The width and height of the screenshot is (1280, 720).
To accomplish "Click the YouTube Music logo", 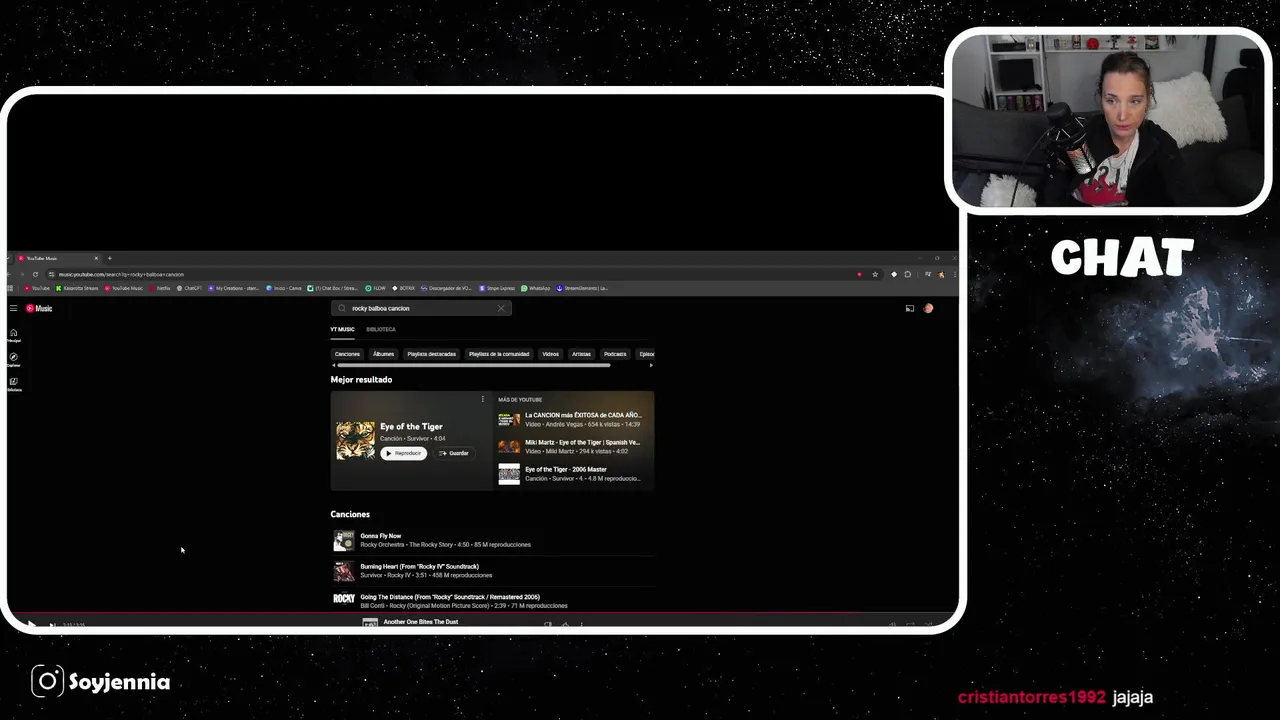I will pos(39,308).
